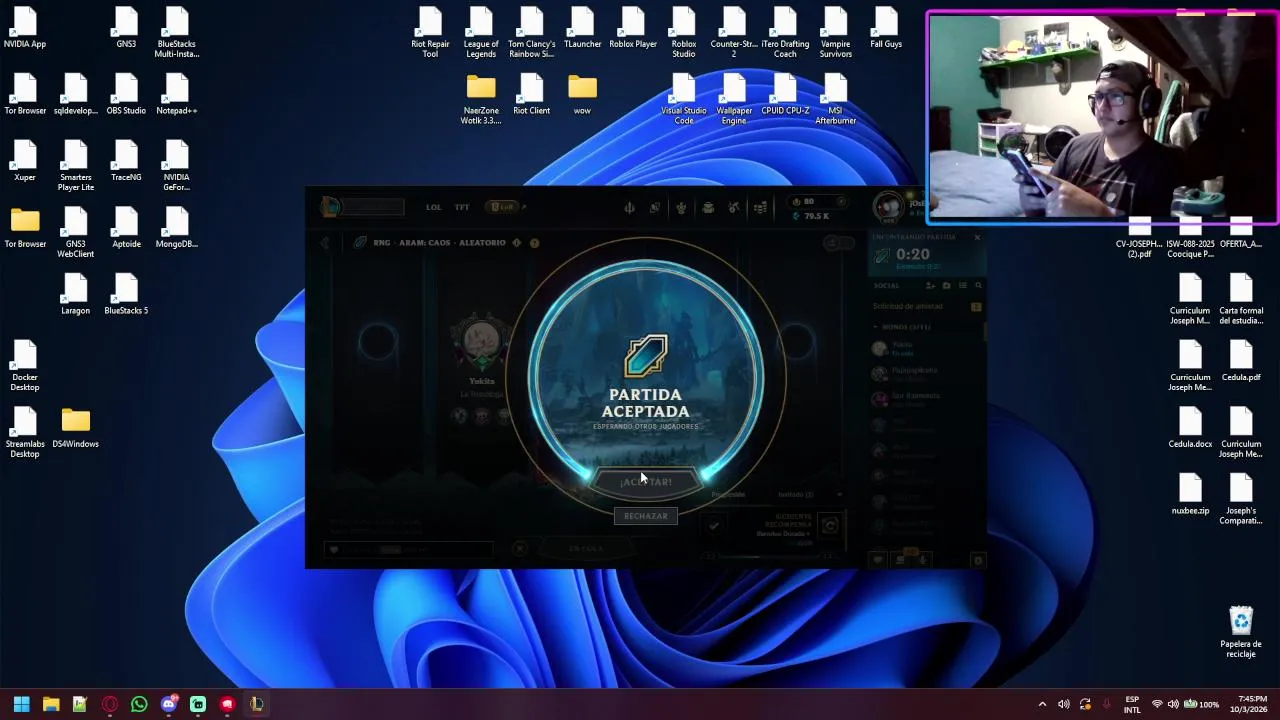Image resolution: width=1280 pixels, height=720 pixels.
Task: Cancel queue with the X beside En Cola
Action: (519, 548)
